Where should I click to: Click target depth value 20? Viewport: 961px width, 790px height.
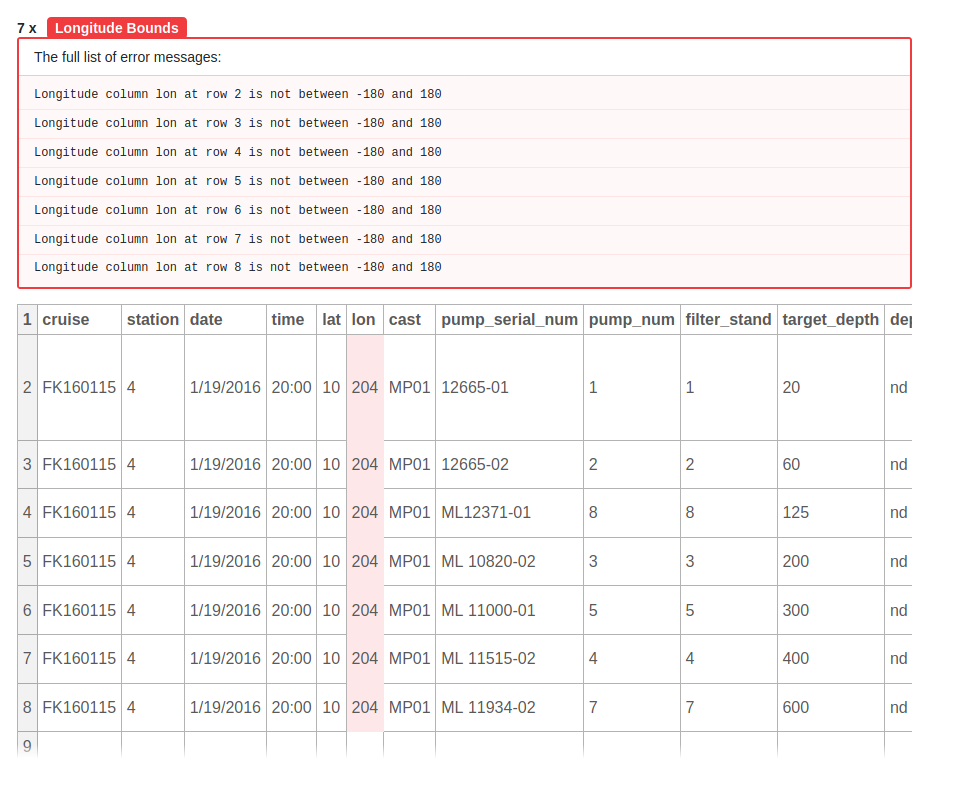coord(830,387)
